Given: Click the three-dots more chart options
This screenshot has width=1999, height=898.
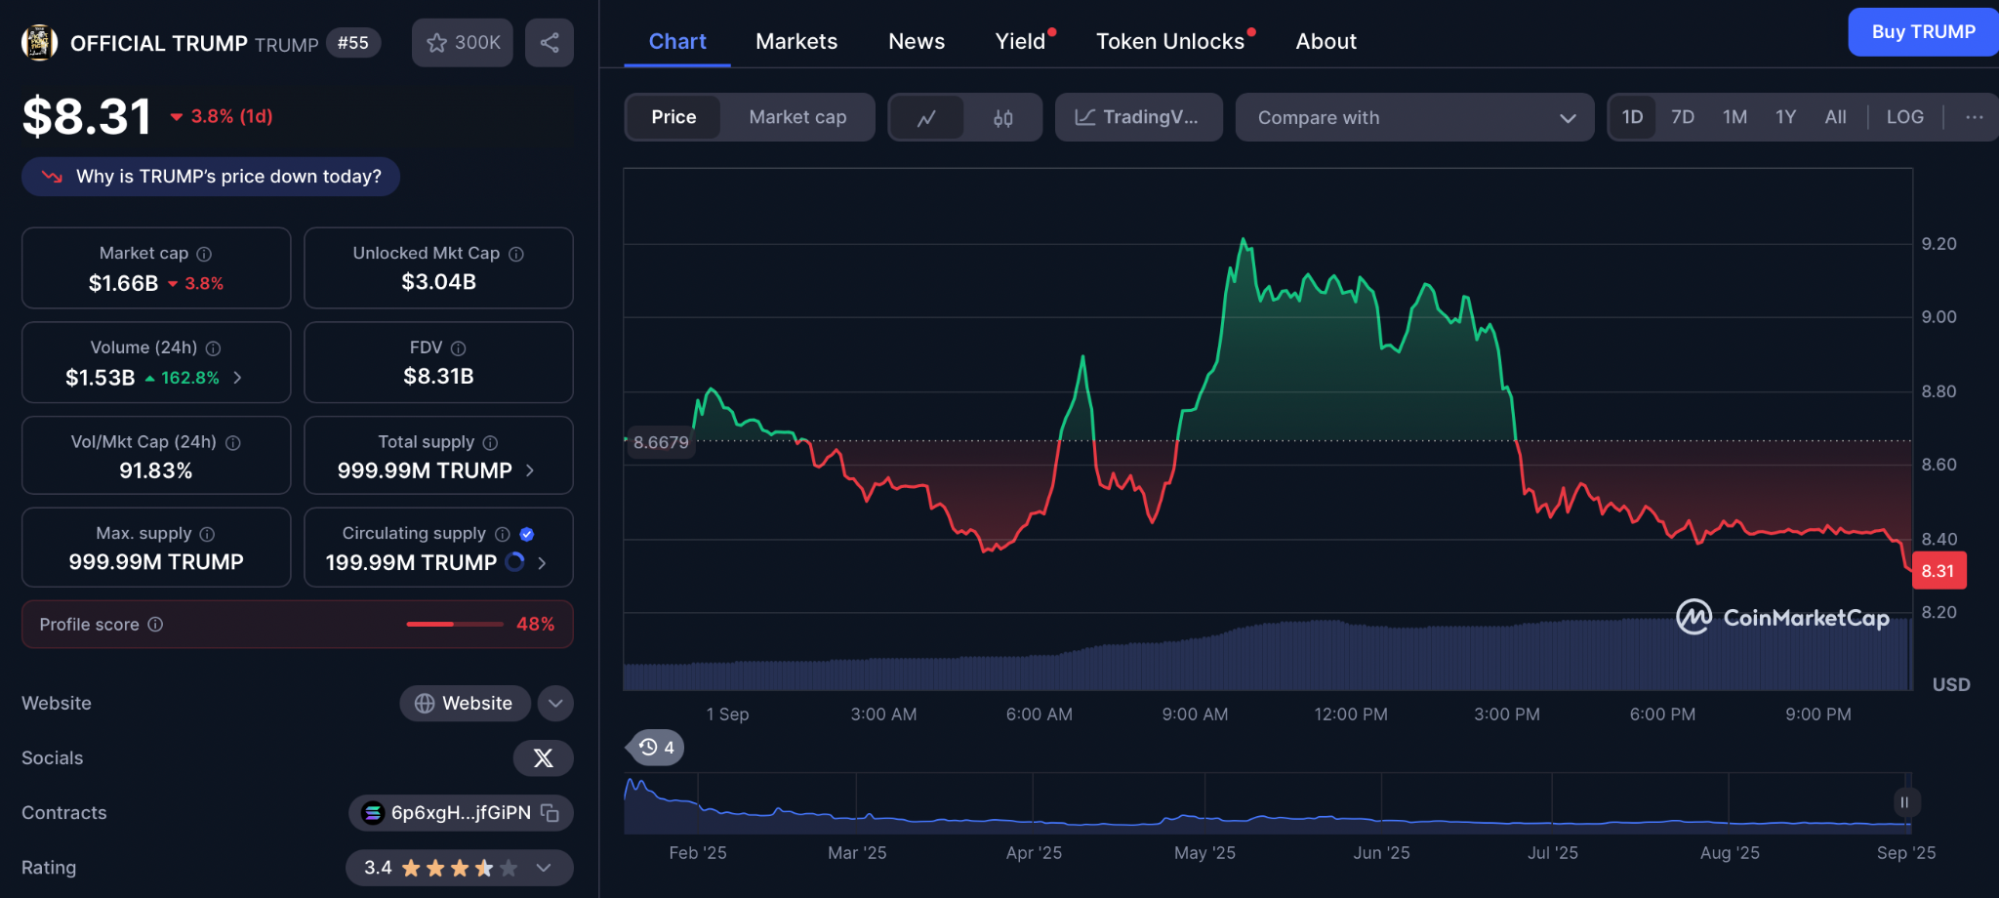Looking at the screenshot, I should click(x=1973, y=117).
